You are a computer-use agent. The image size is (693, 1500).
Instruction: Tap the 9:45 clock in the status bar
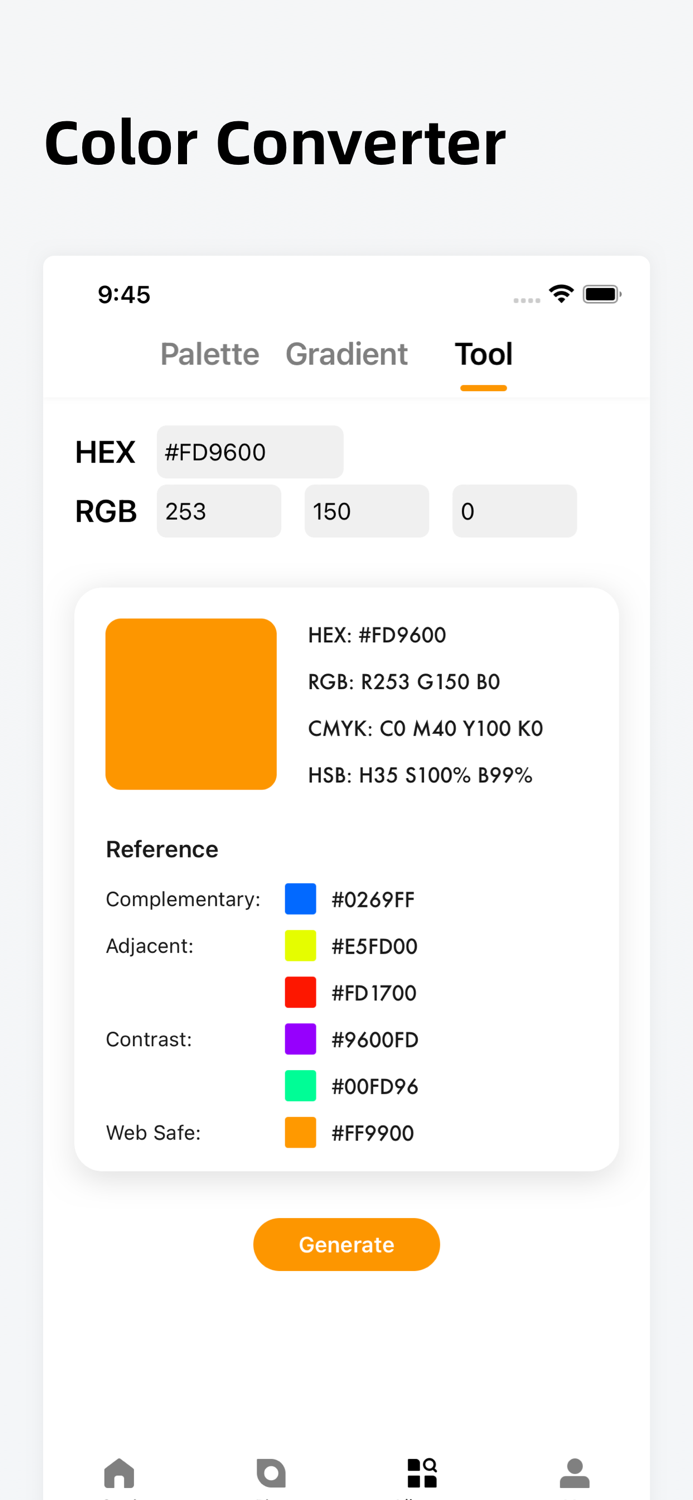[x=124, y=294]
